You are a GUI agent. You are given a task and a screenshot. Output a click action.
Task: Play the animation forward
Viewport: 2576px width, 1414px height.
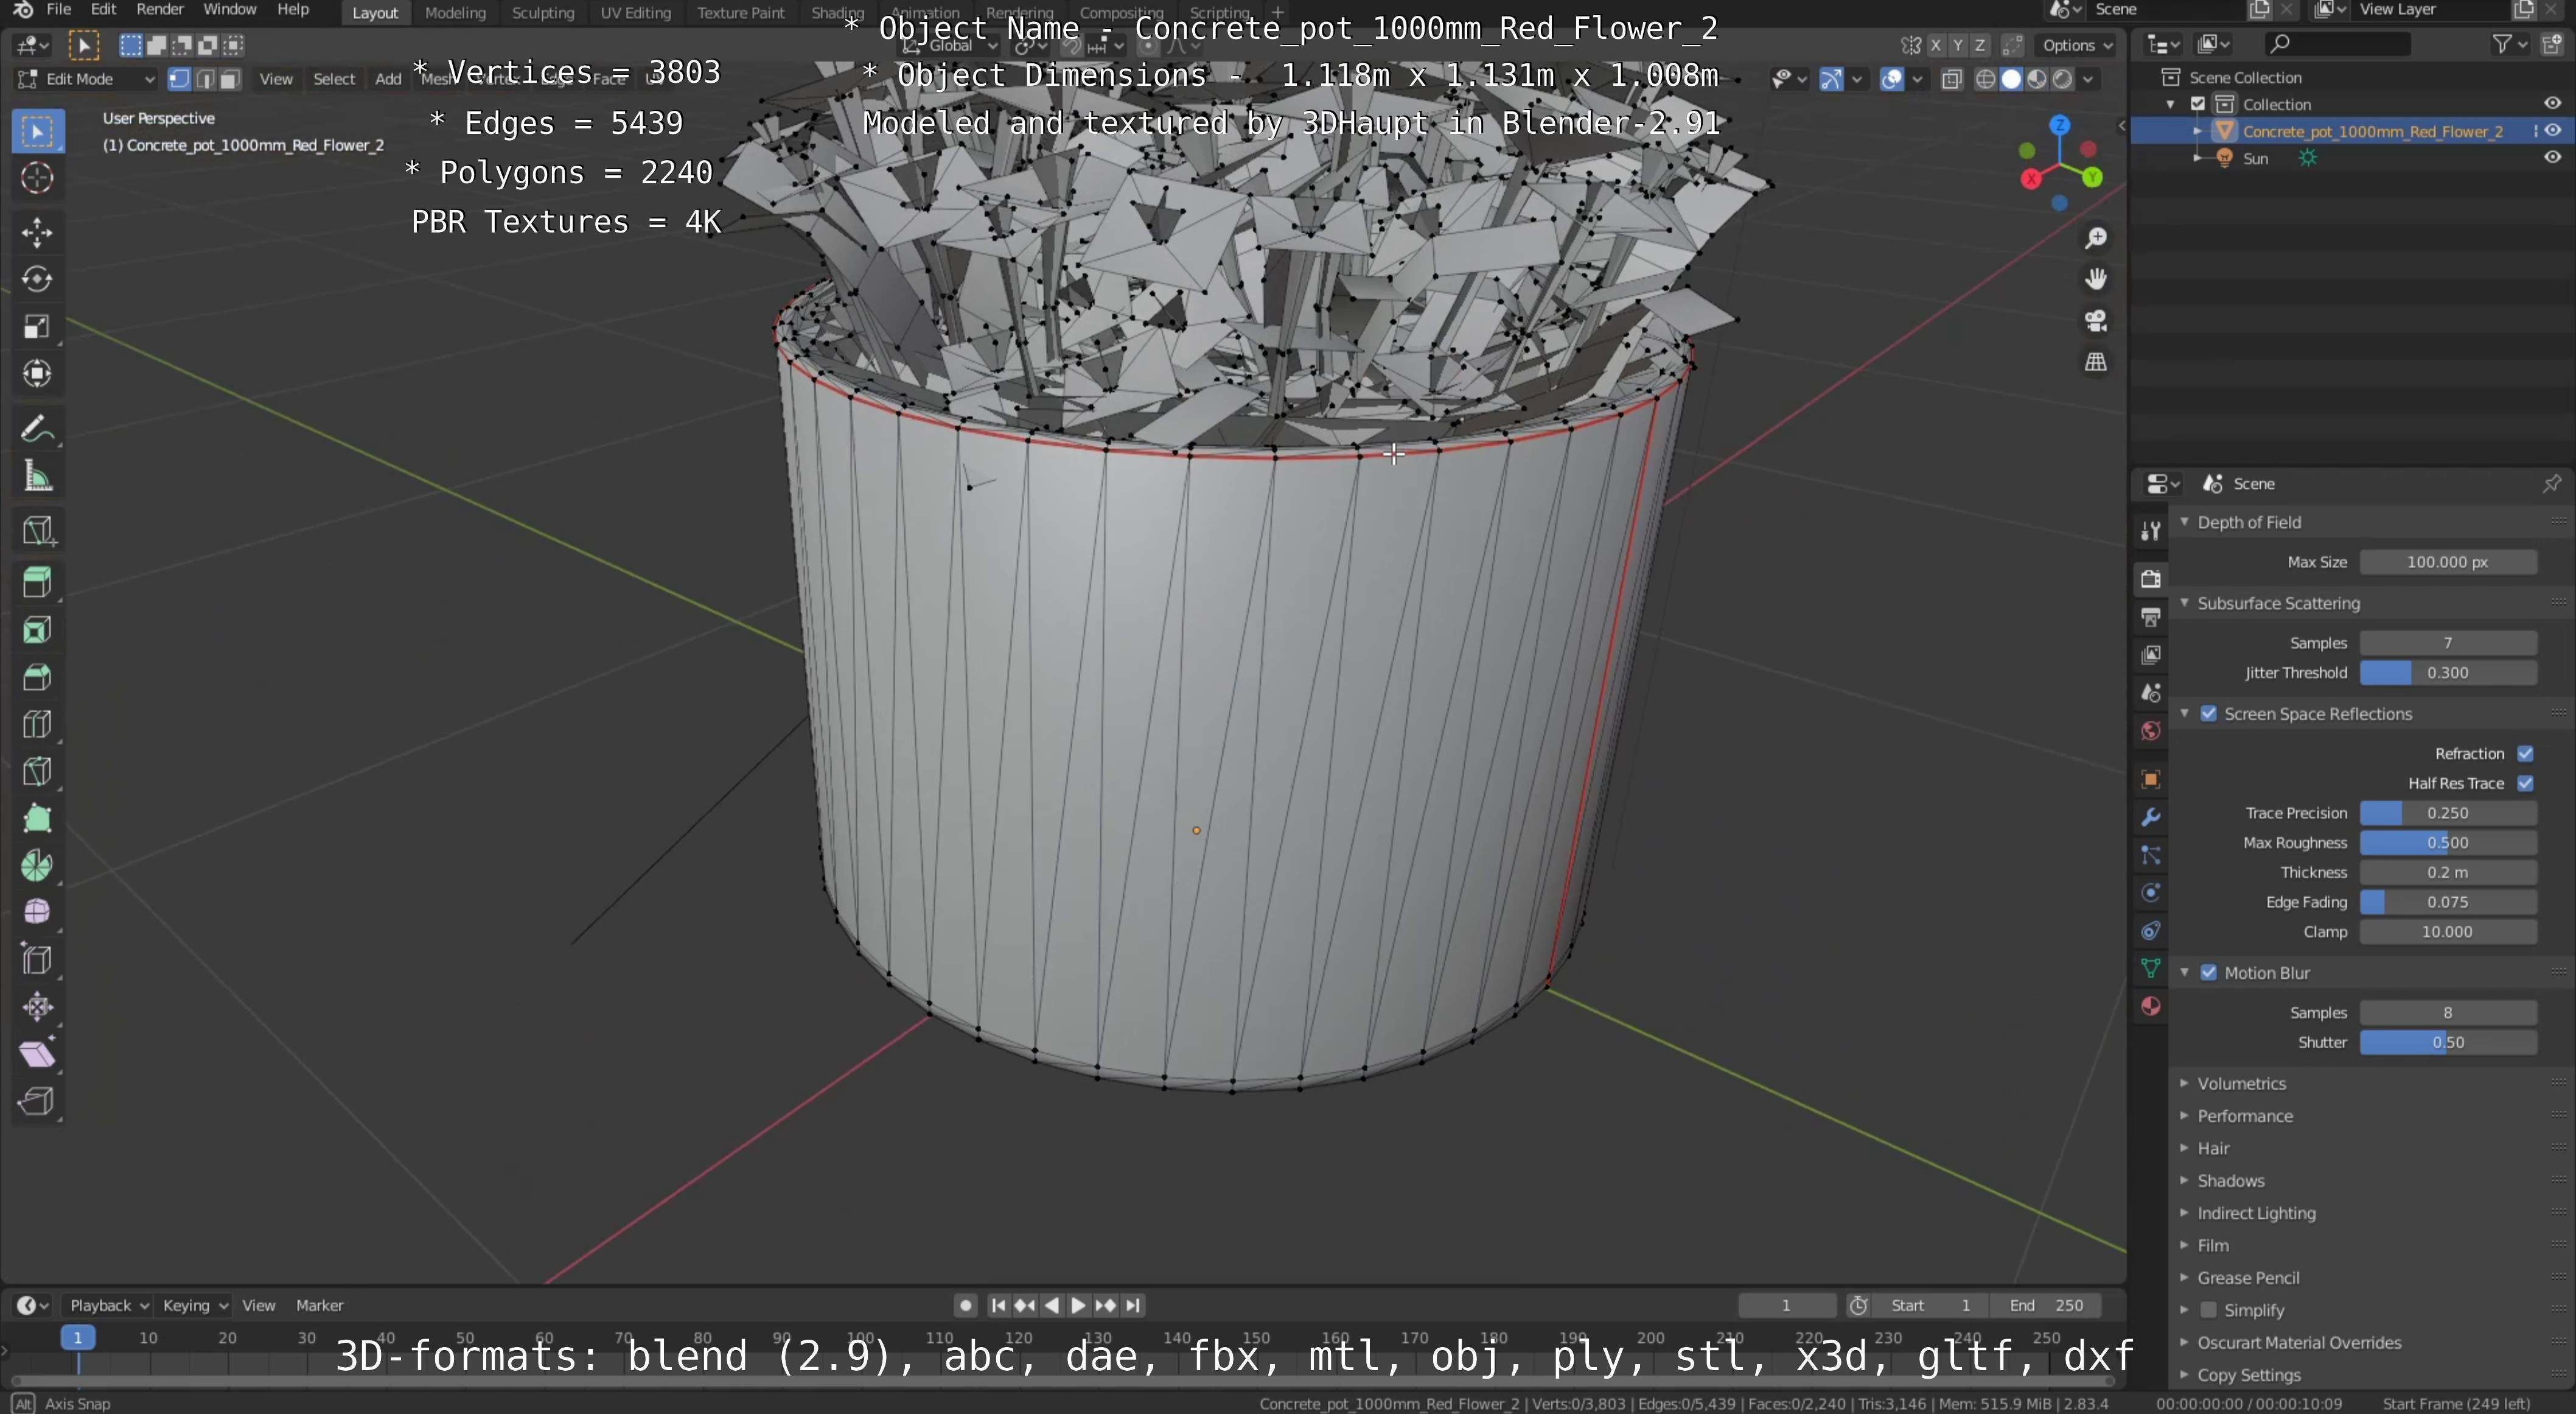click(x=1078, y=1305)
